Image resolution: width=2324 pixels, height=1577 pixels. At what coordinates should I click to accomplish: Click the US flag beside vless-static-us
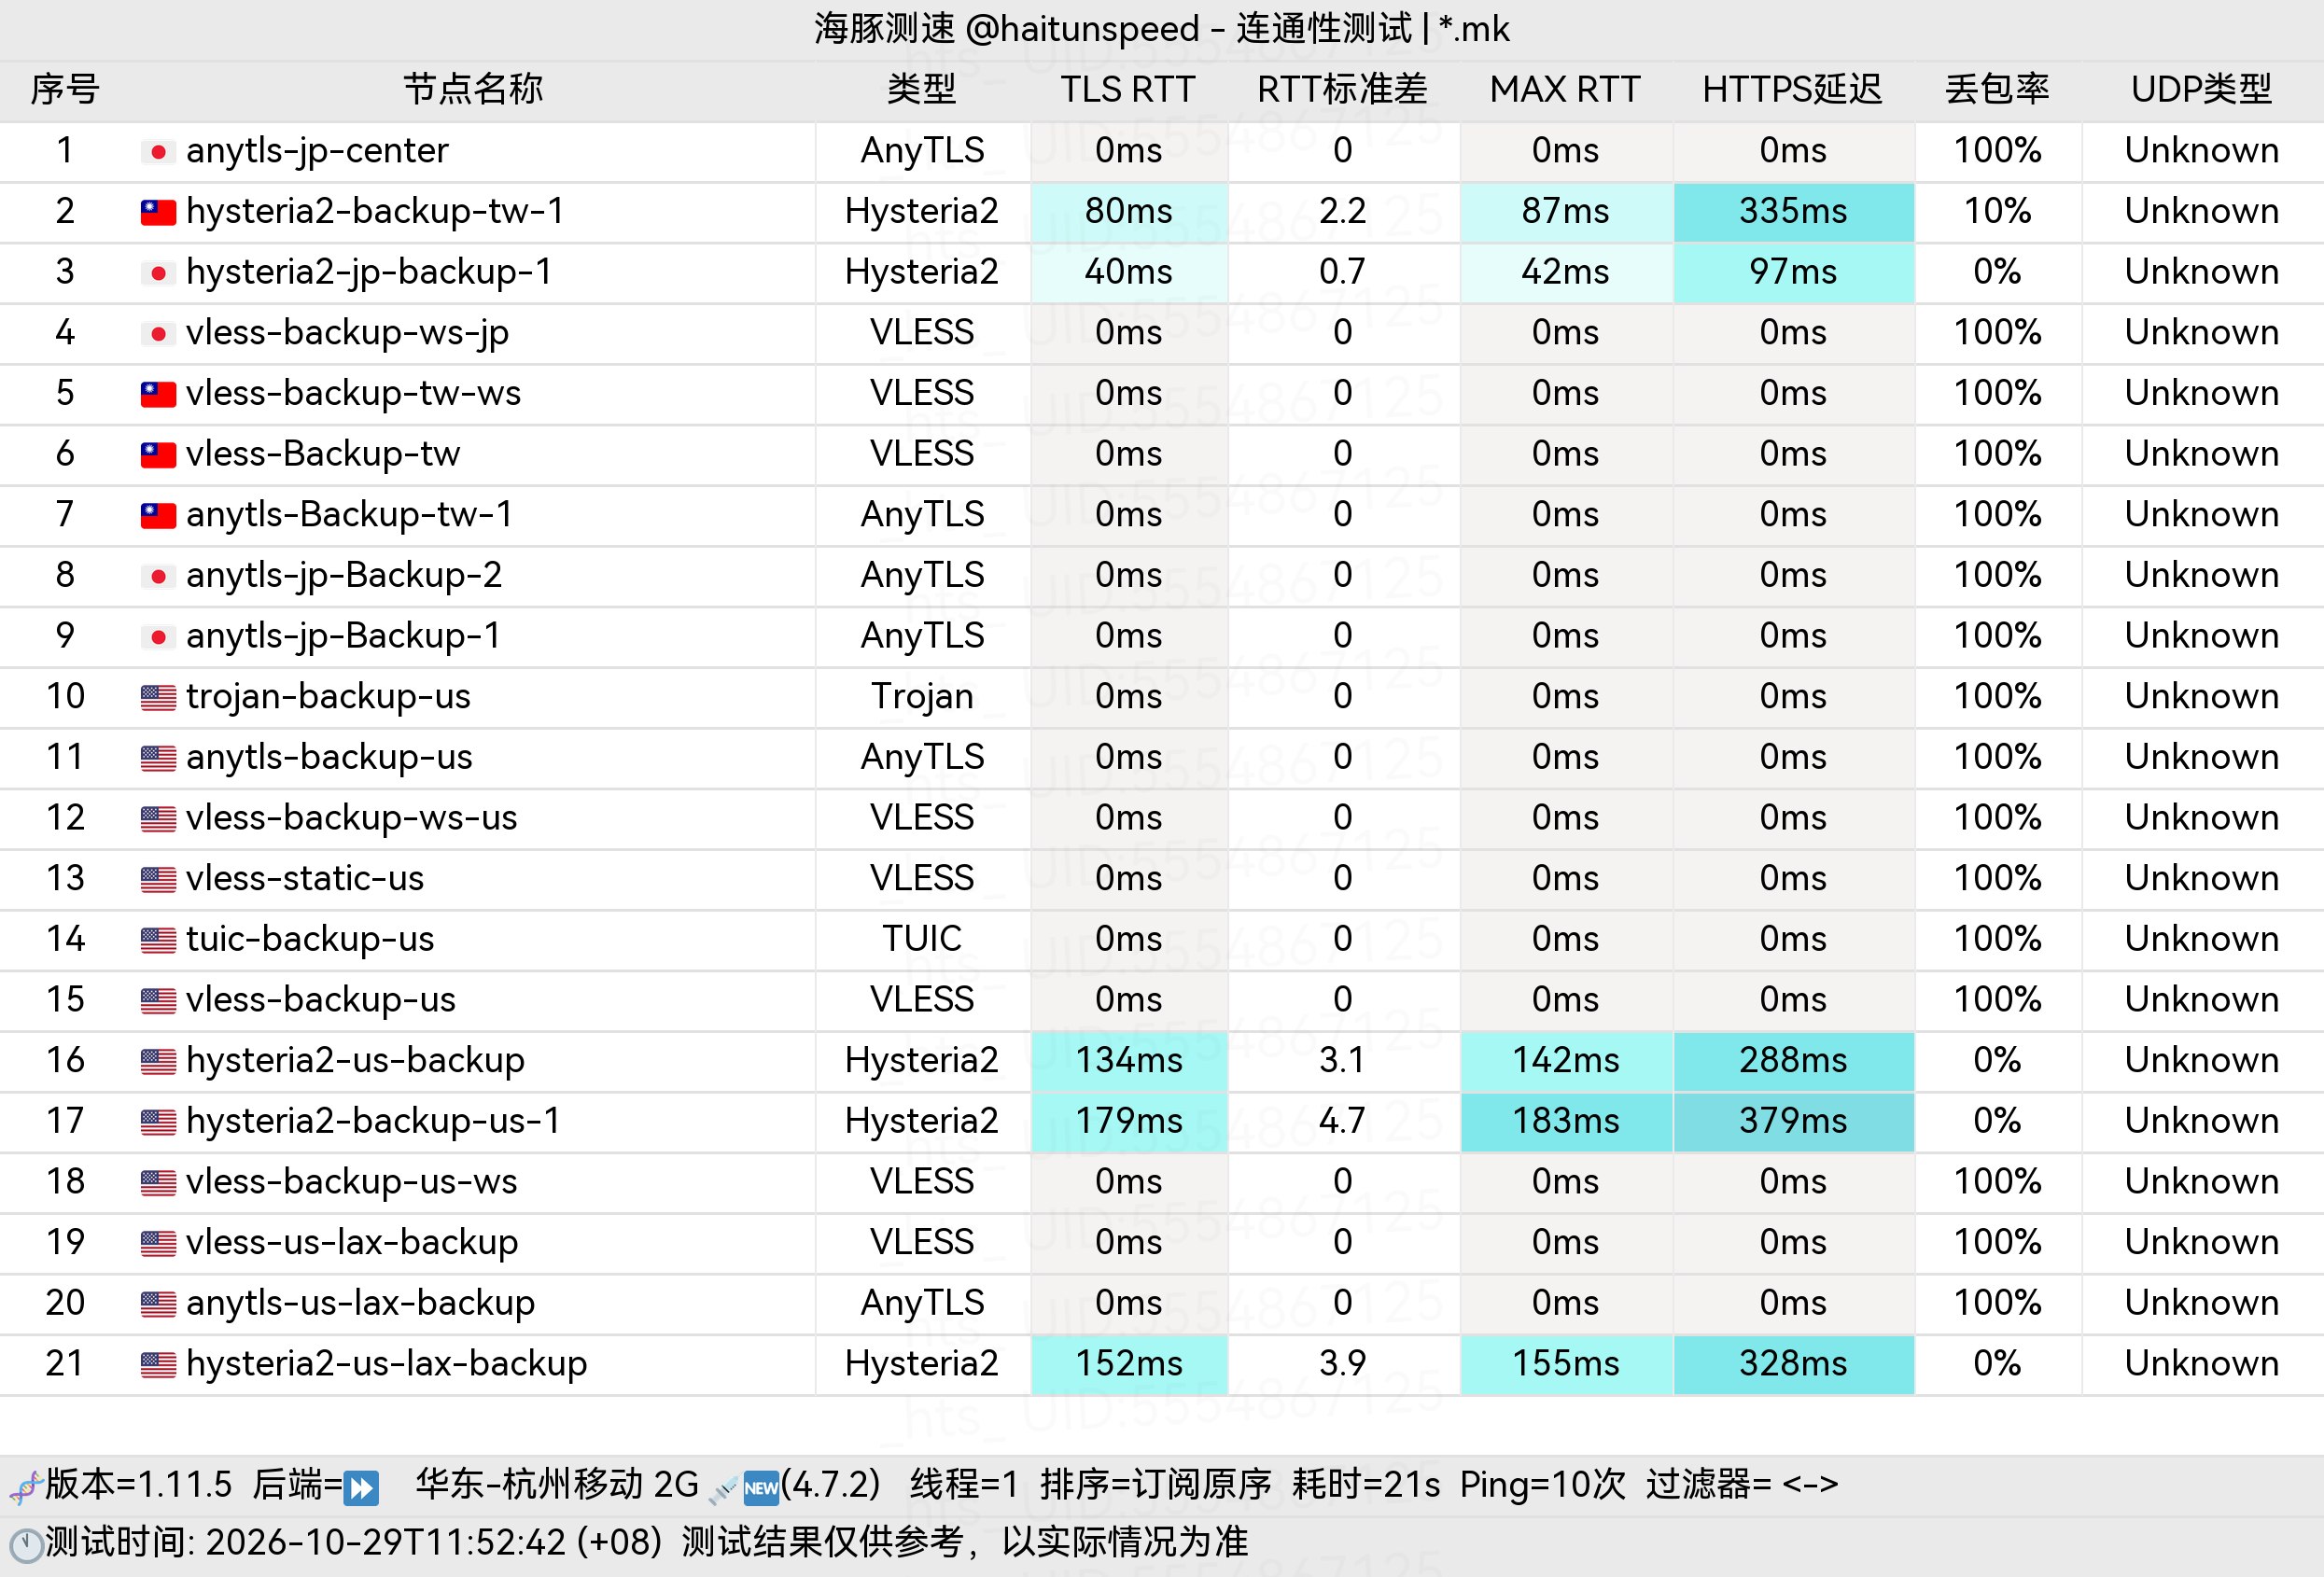pyautogui.click(x=158, y=879)
